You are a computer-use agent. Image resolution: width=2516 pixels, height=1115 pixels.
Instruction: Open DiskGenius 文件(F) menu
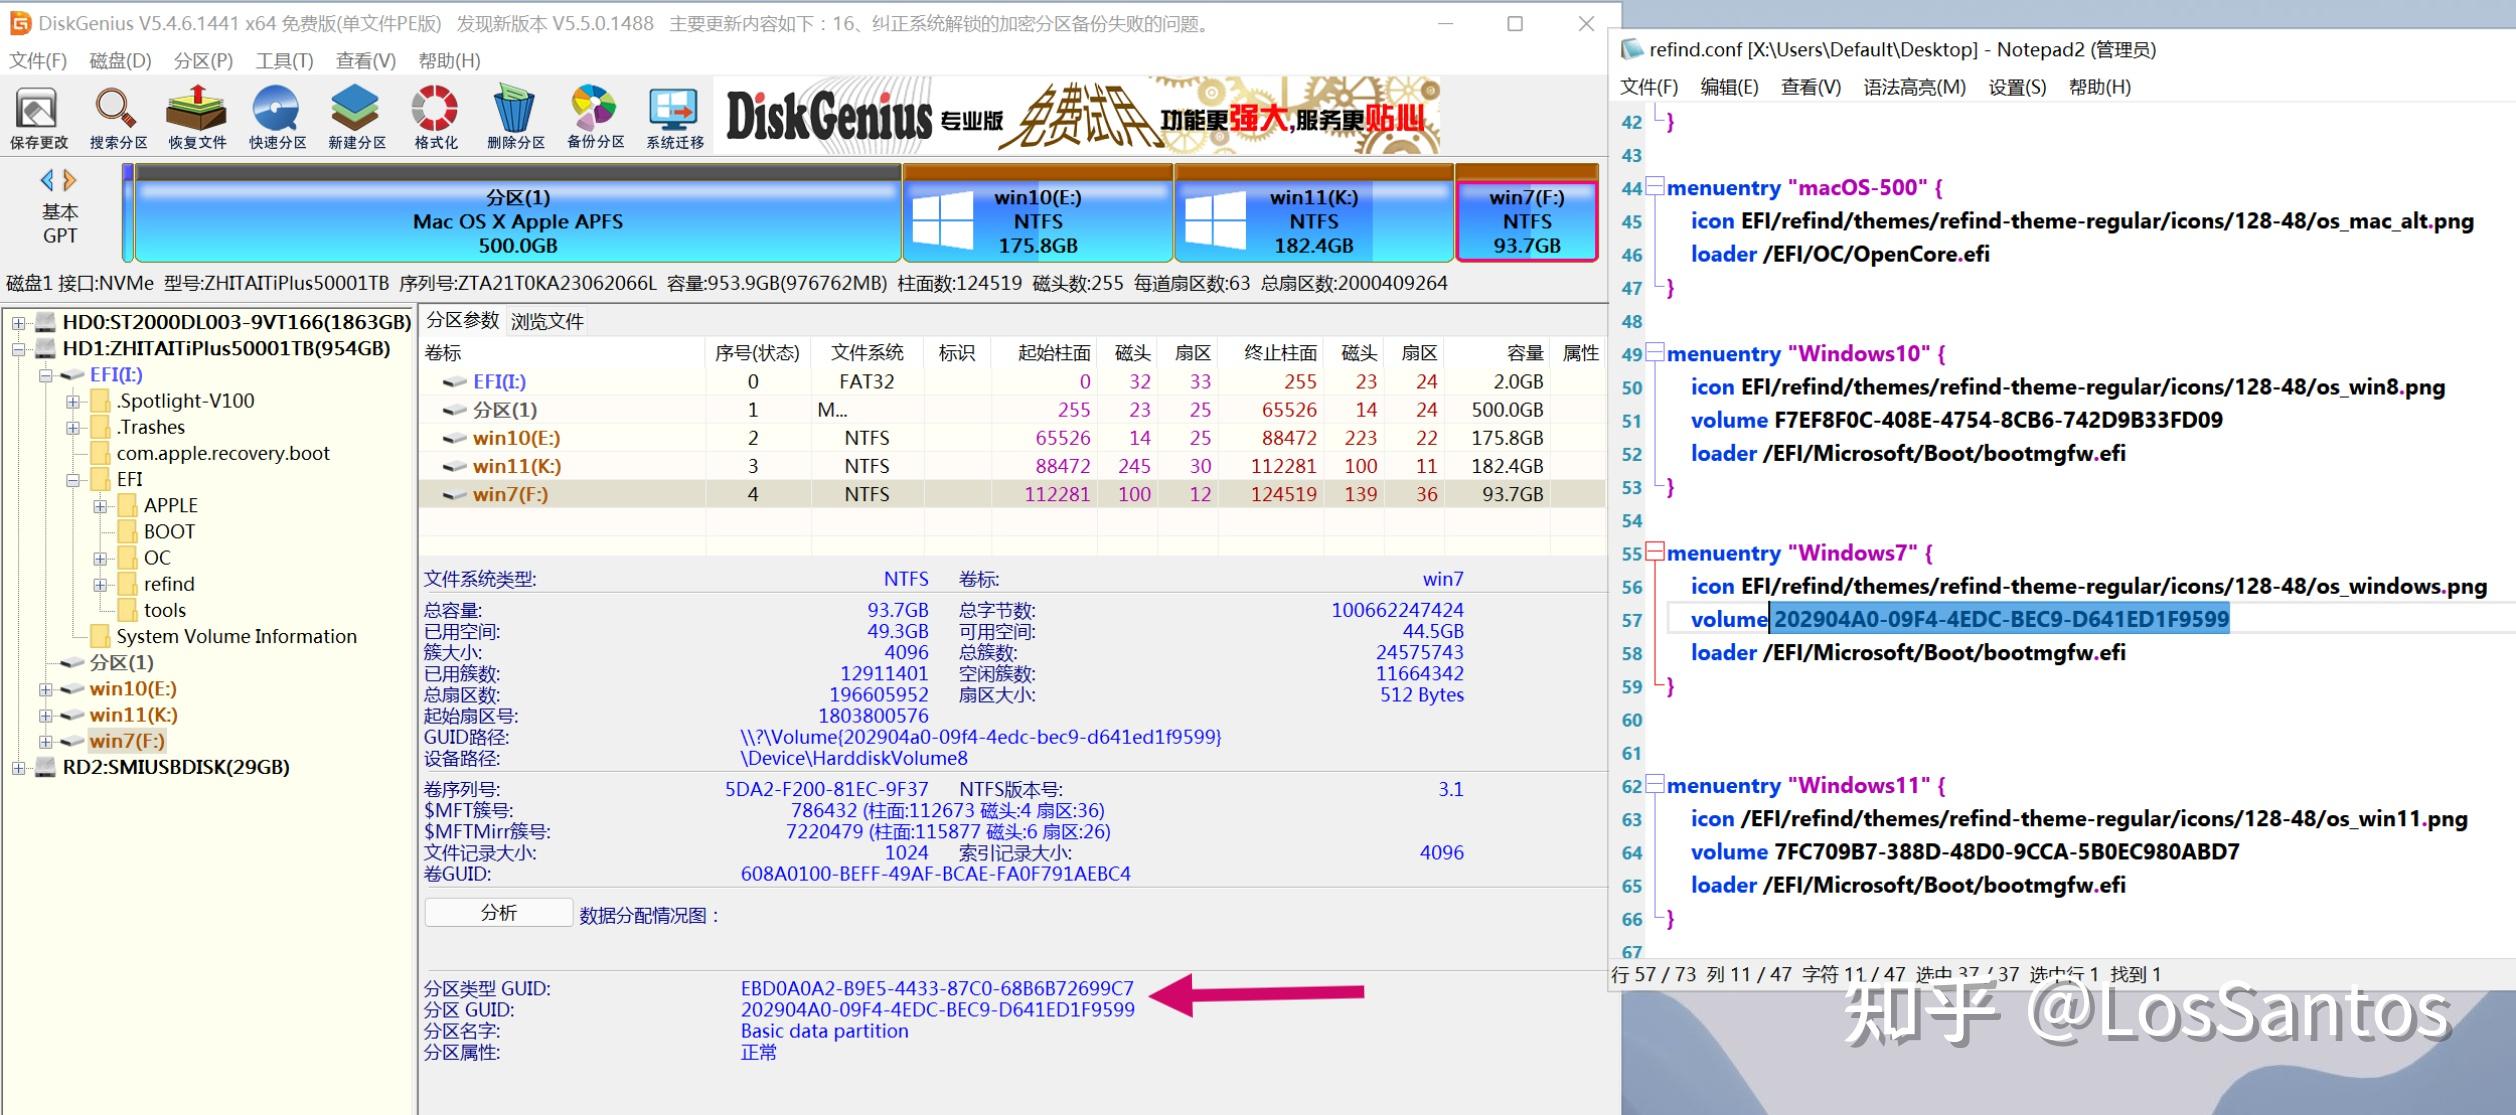(38, 61)
